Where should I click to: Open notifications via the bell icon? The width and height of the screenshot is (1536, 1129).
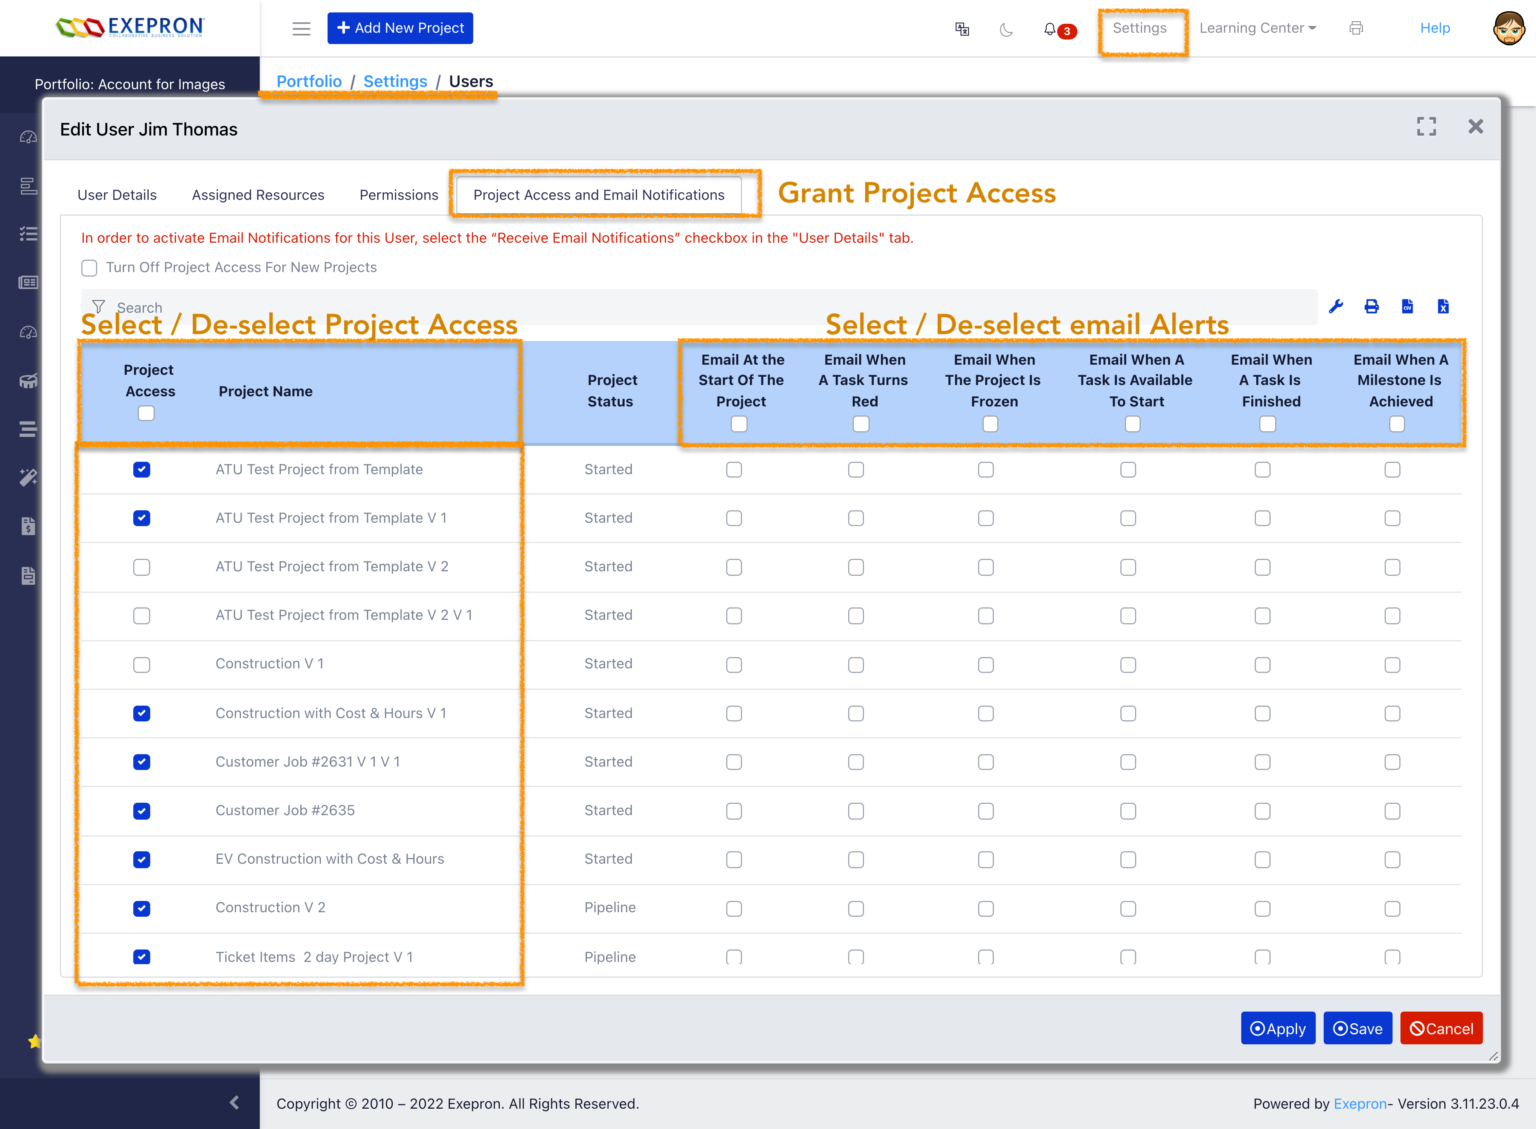1048,29
